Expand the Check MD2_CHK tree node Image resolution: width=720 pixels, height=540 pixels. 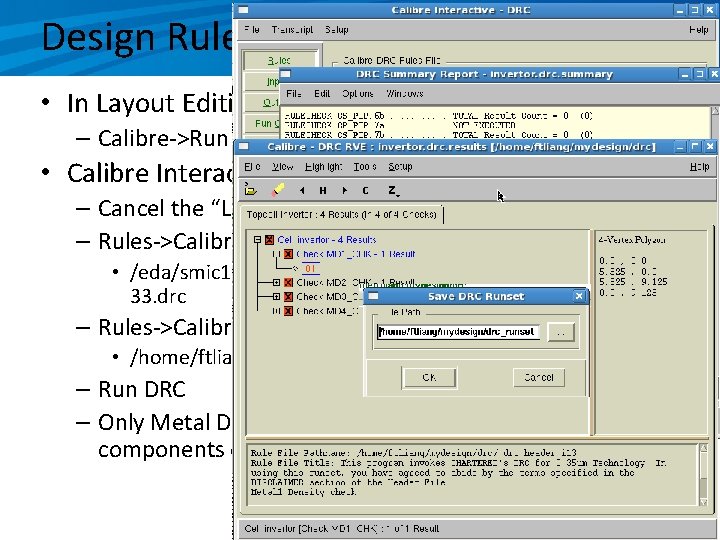coord(276,282)
